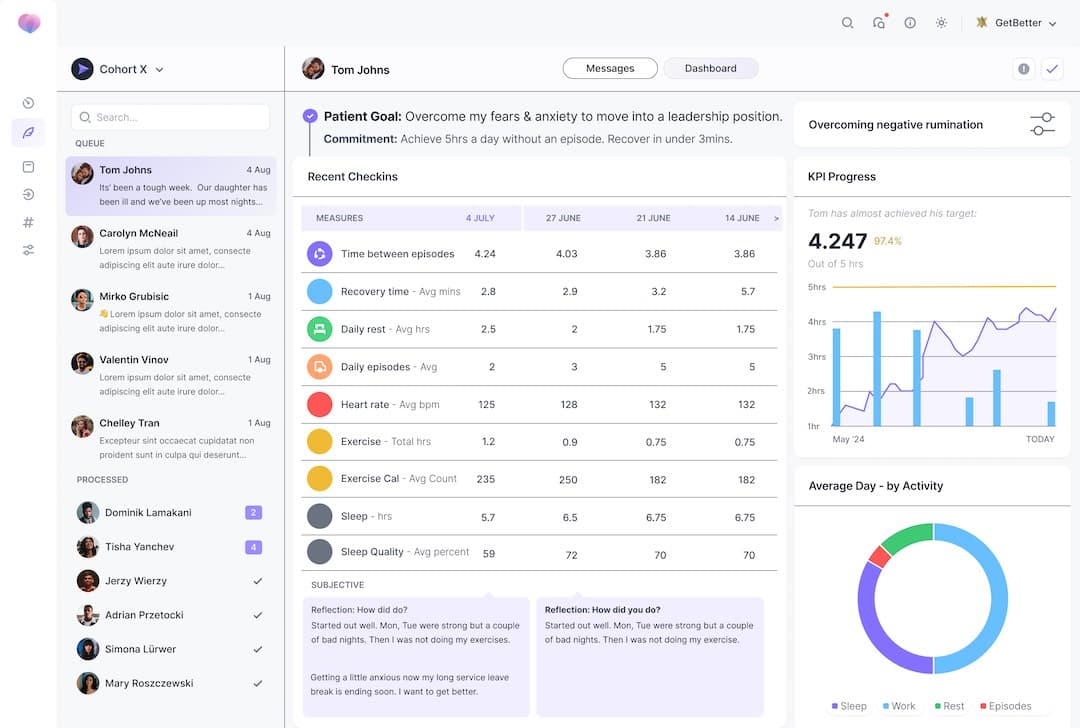The width and height of the screenshot is (1080, 728).
Task: Open Carolyn McNeail's queue message
Action: (171, 249)
